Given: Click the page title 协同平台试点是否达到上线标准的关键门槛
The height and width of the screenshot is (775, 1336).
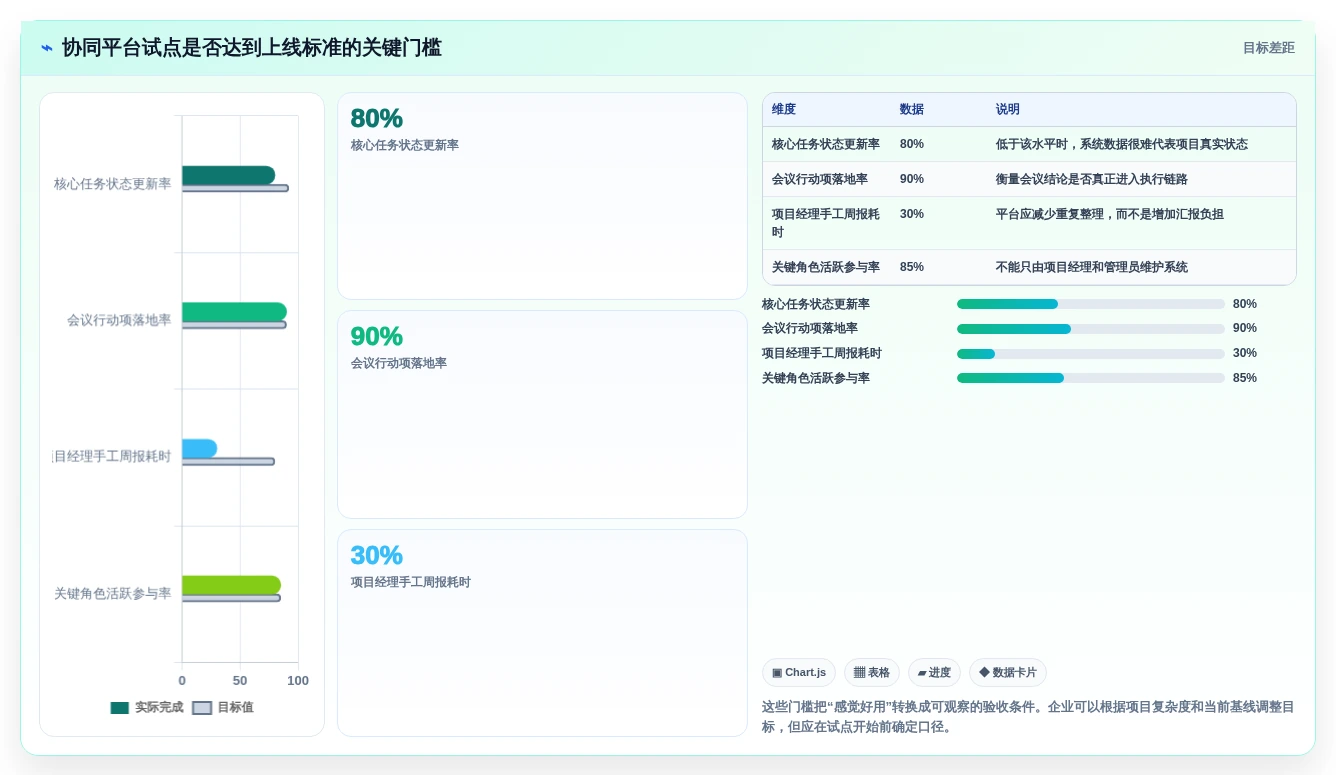Looking at the screenshot, I should point(252,48).
